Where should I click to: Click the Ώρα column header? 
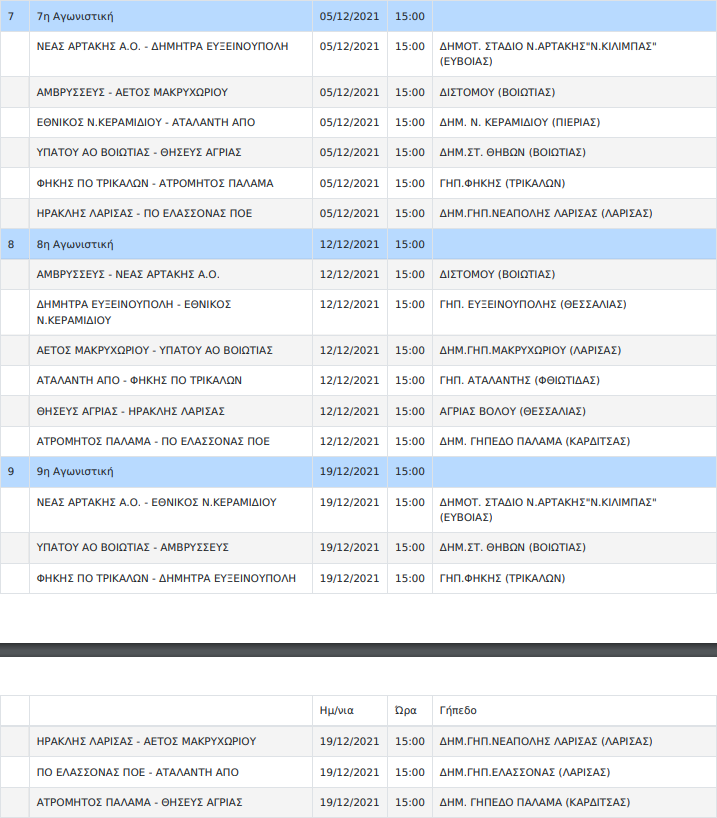405,711
